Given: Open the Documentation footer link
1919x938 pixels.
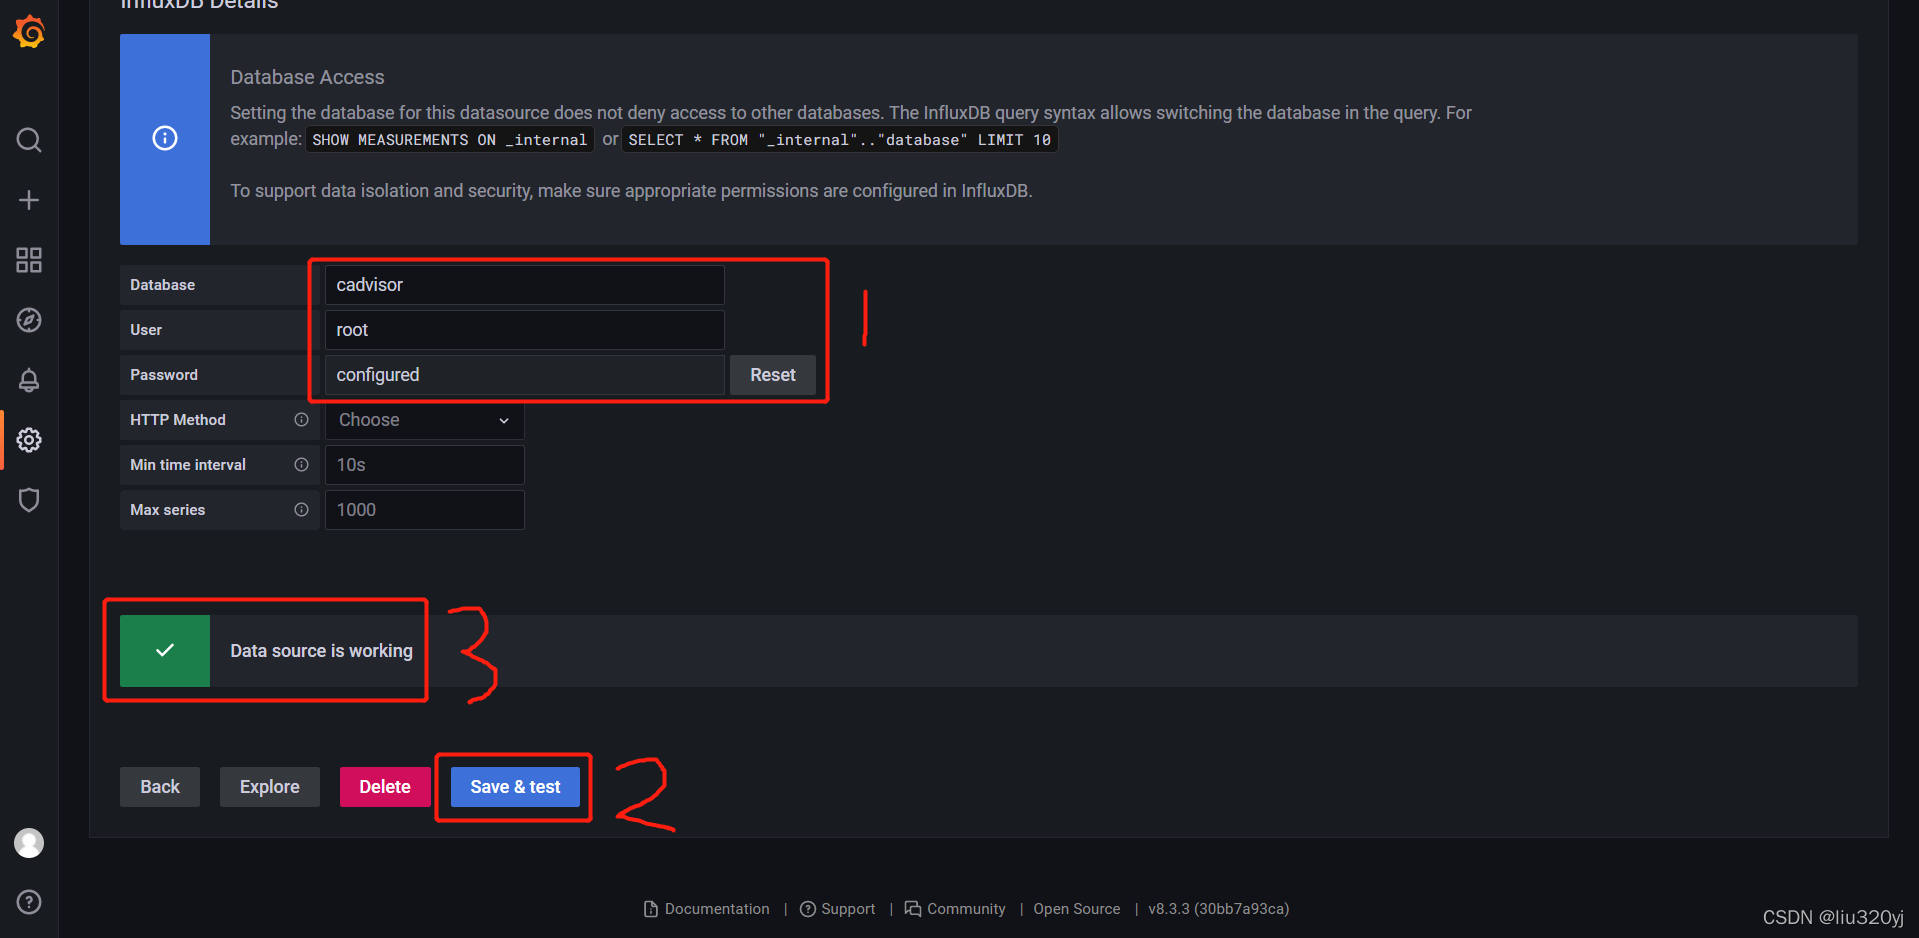Looking at the screenshot, I should coord(707,909).
